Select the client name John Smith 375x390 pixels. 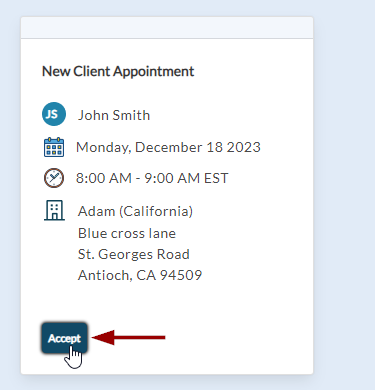coord(114,115)
